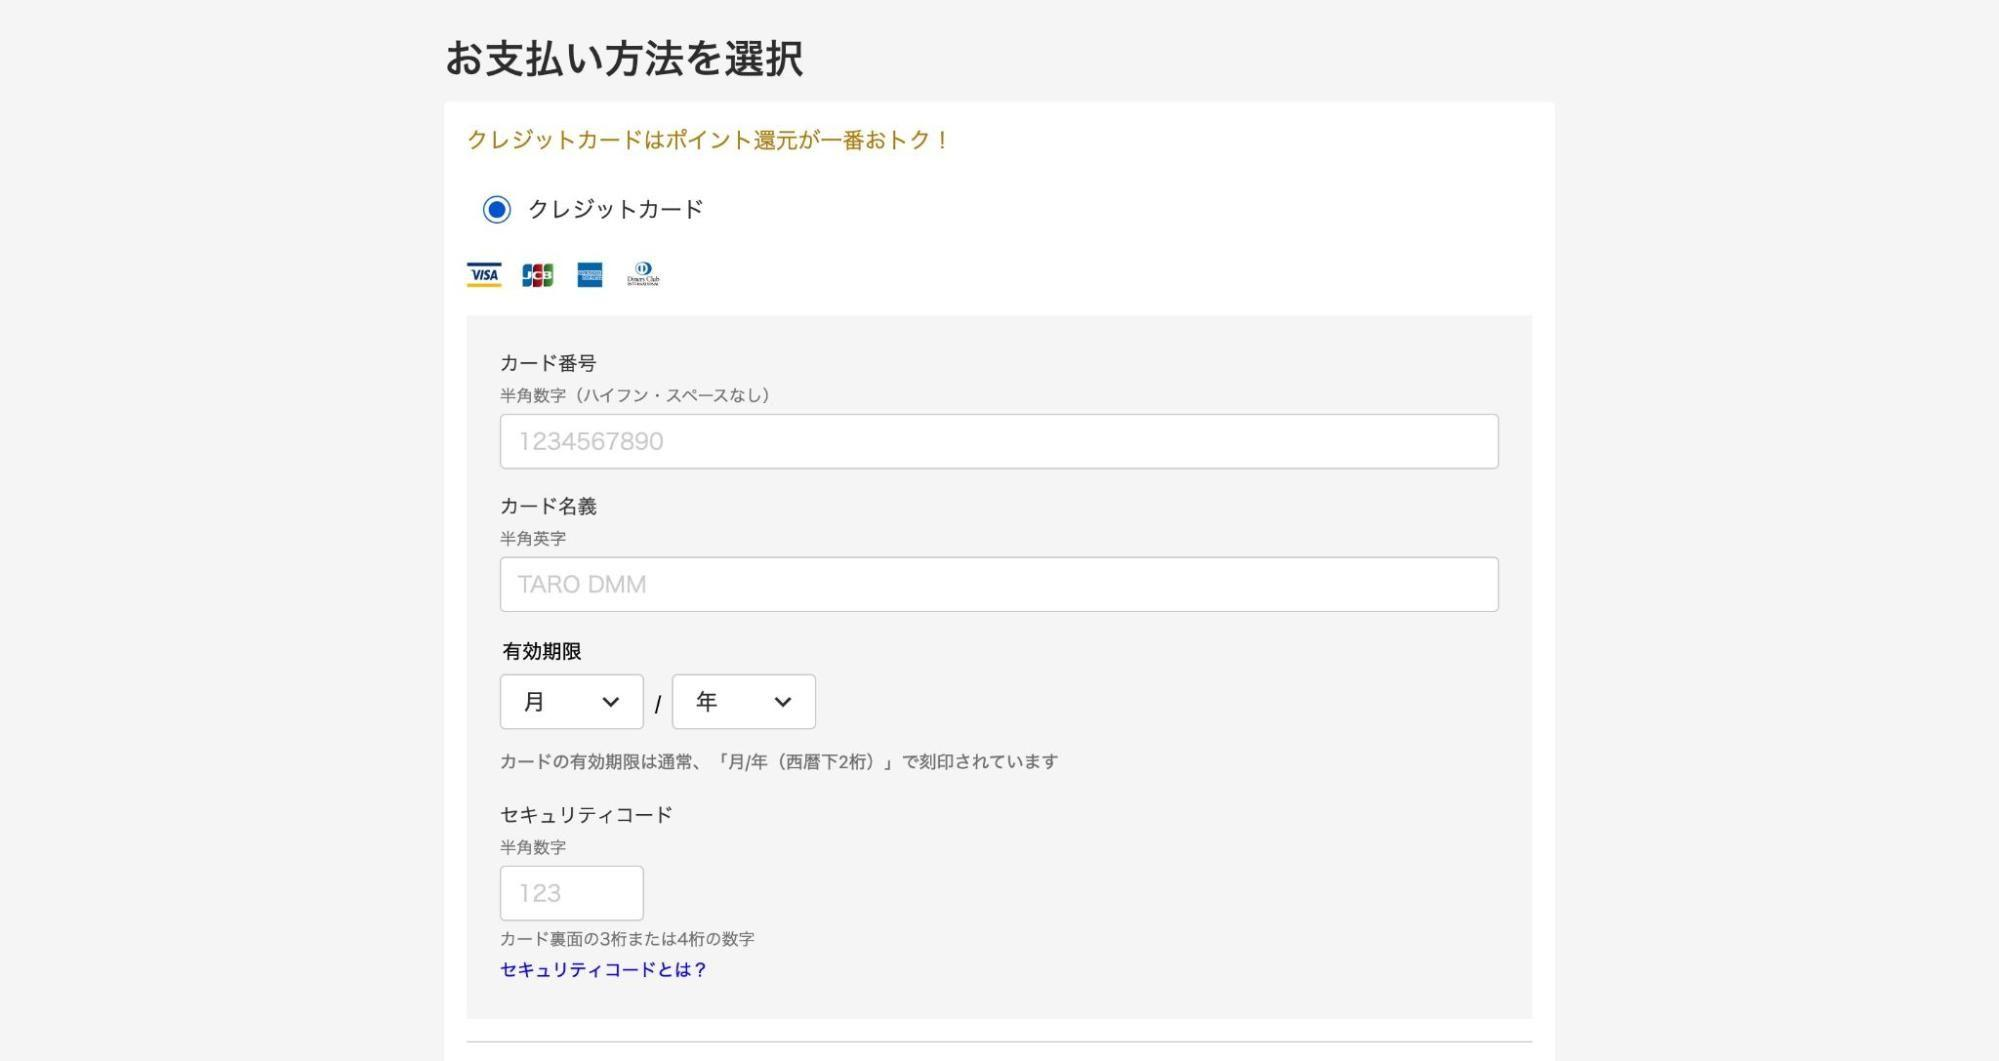
Task: Click the TARO DMM placeholder field
Action: (x=998, y=583)
